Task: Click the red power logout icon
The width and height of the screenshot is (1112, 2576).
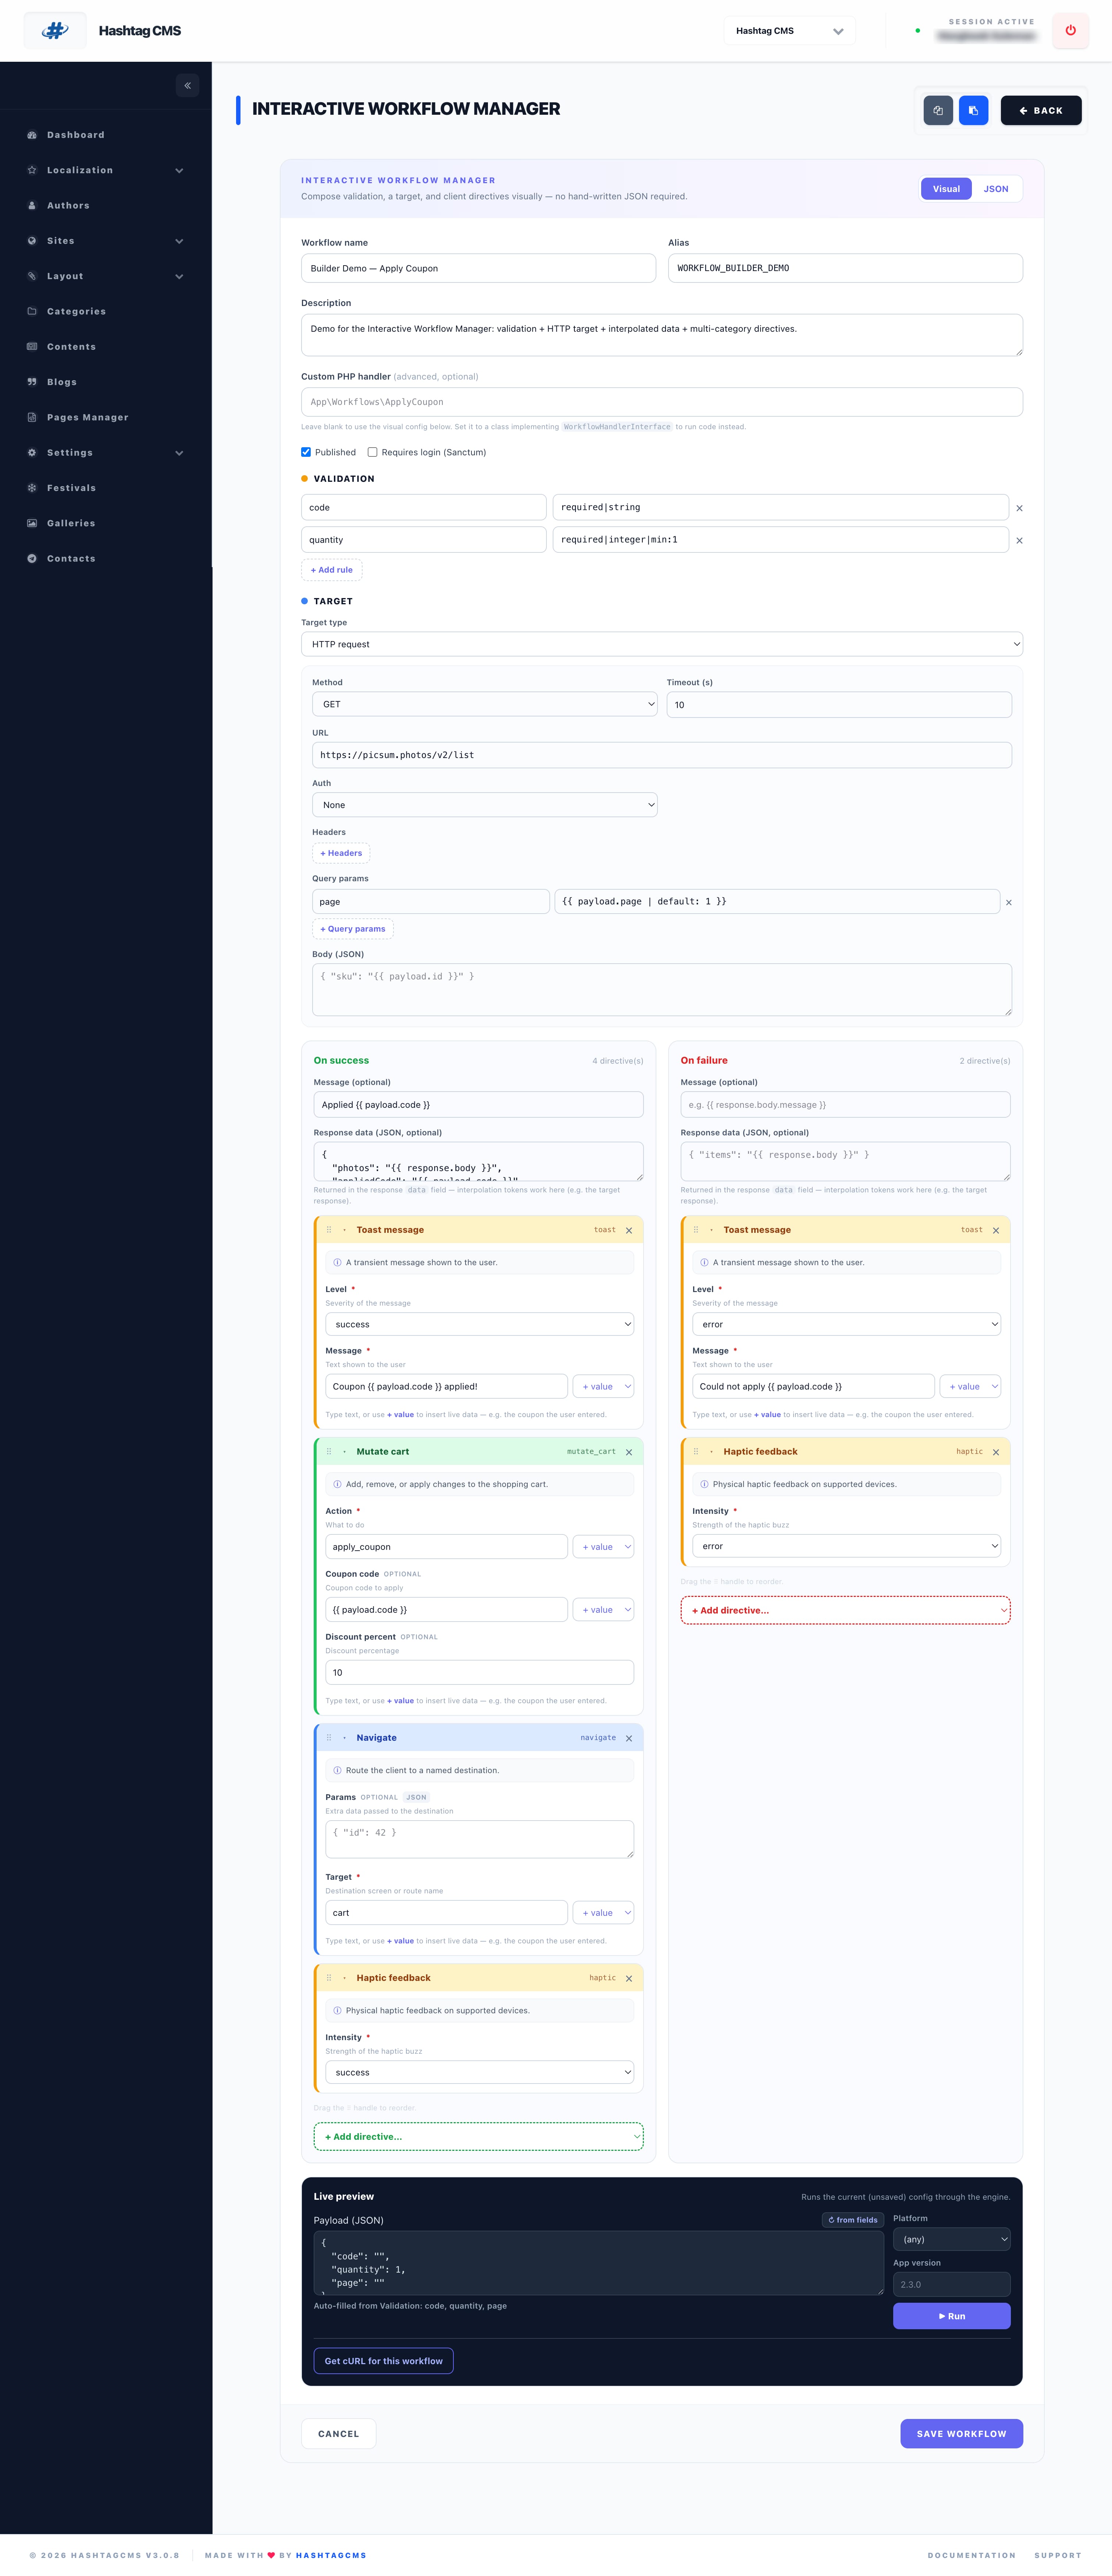Action: 1070,31
